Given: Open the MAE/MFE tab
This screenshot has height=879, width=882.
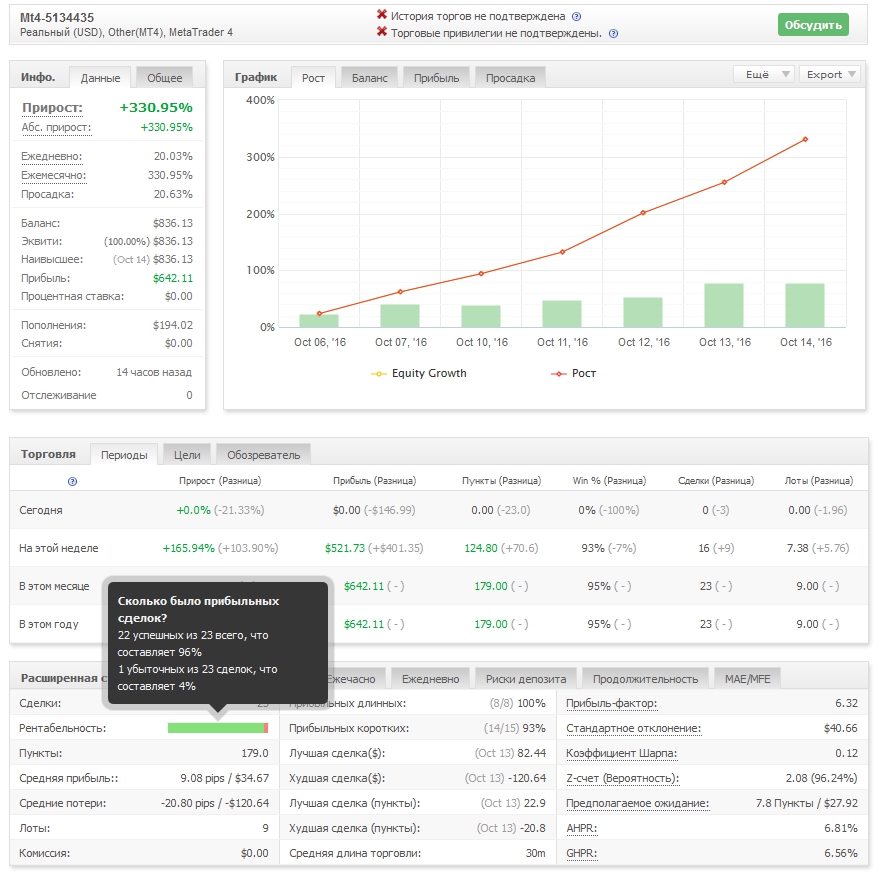Looking at the screenshot, I should coord(748,679).
